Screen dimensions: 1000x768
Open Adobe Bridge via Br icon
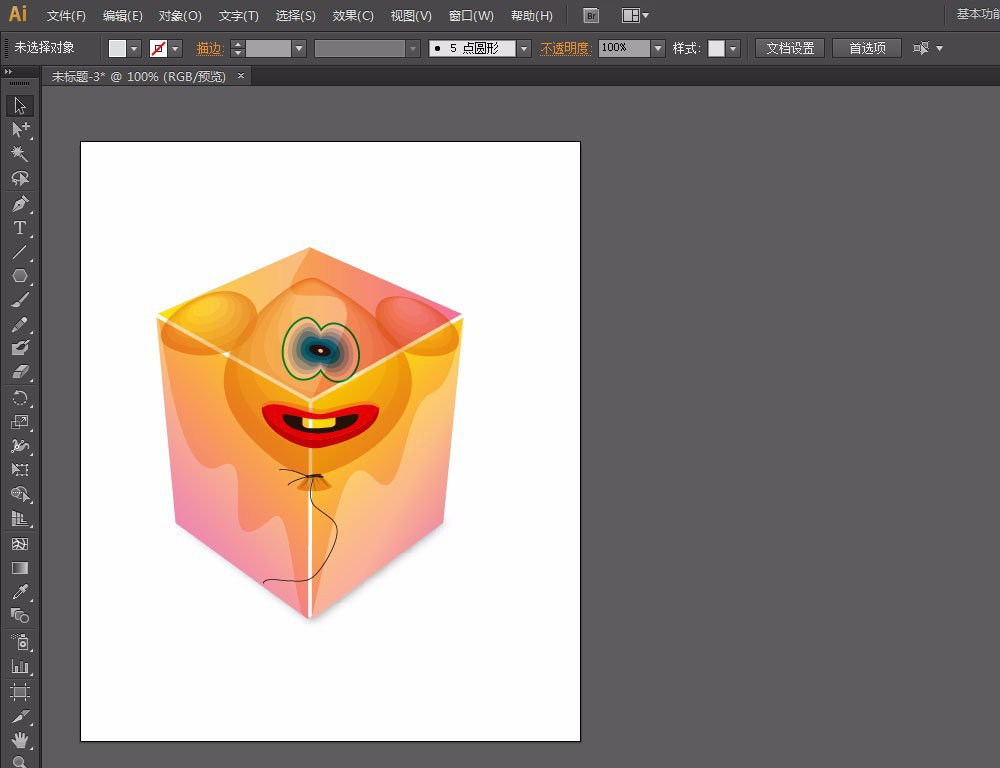(x=591, y=16)
